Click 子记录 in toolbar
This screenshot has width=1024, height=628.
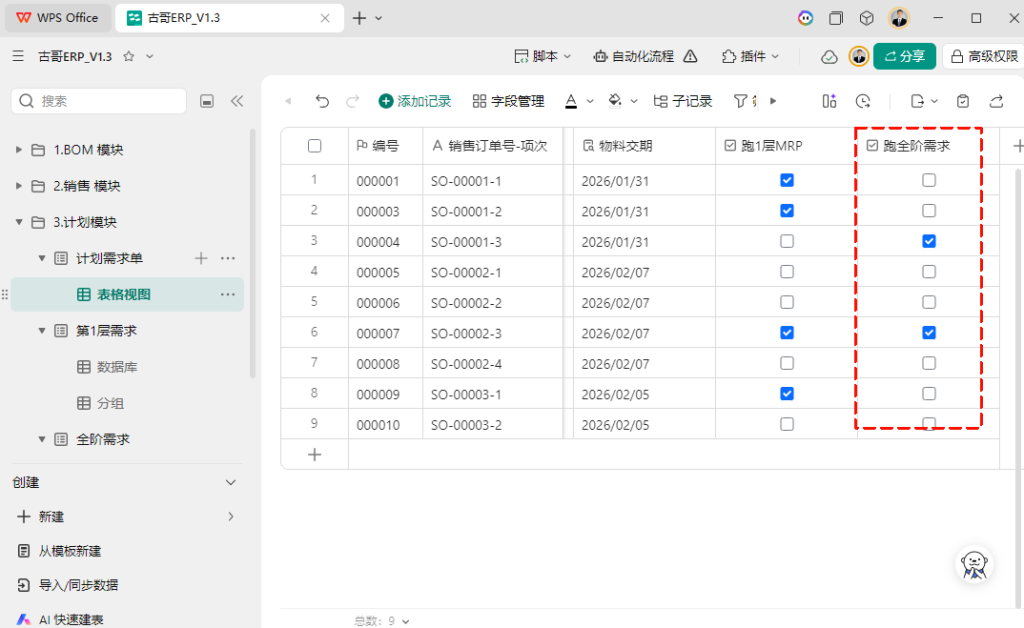[x=682, y=101]
